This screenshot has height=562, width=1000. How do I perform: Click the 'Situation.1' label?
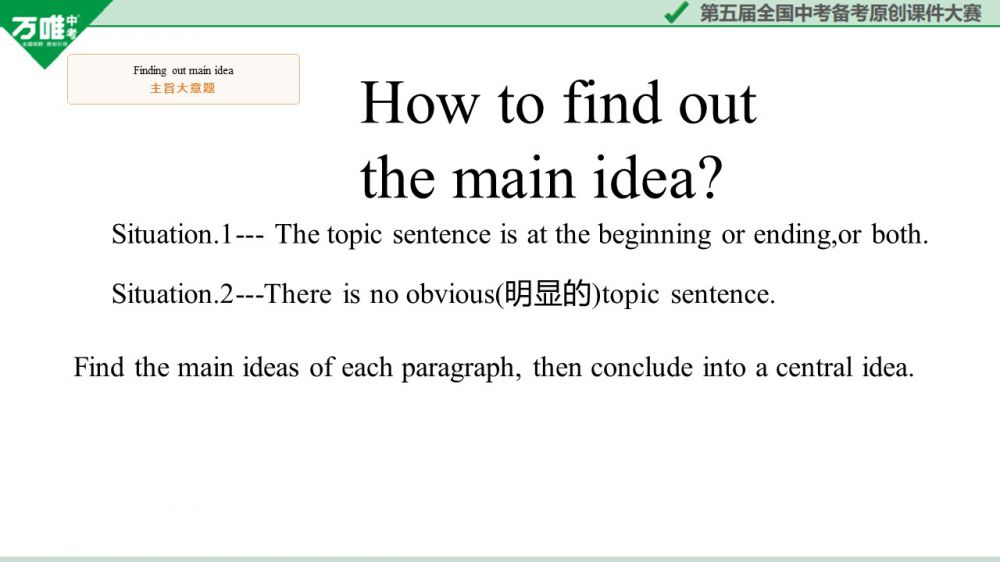[171, 235]
